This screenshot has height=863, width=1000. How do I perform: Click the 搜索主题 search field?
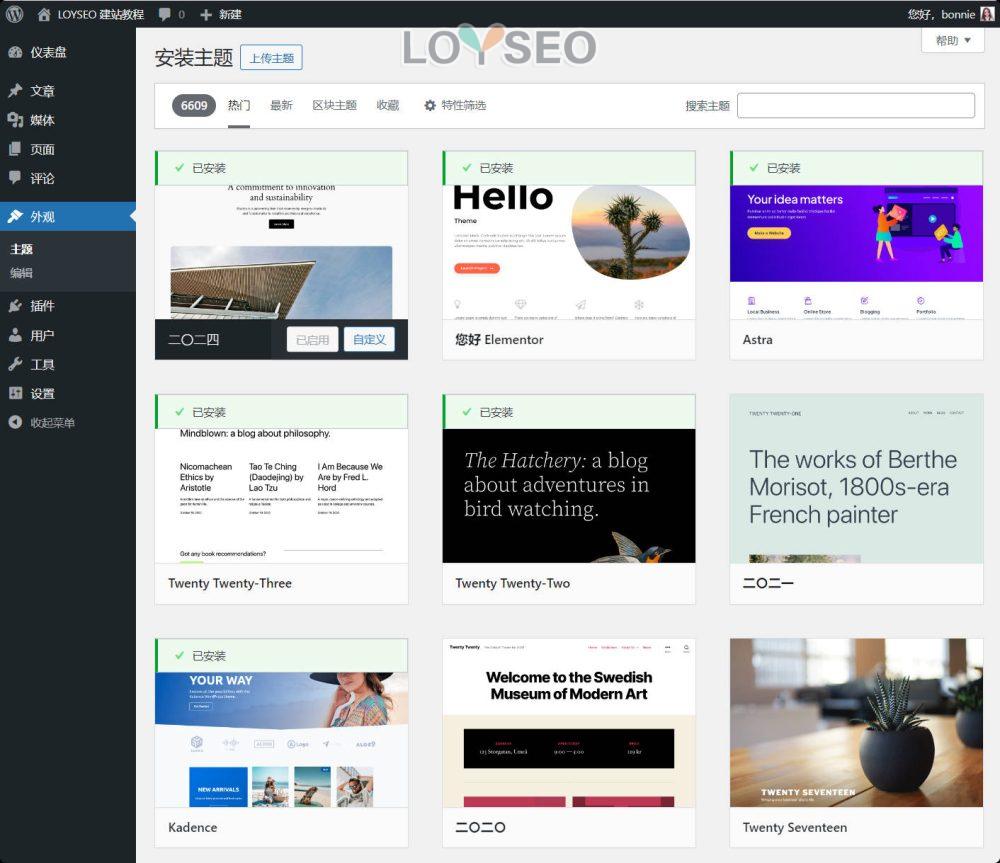(855, 105)
